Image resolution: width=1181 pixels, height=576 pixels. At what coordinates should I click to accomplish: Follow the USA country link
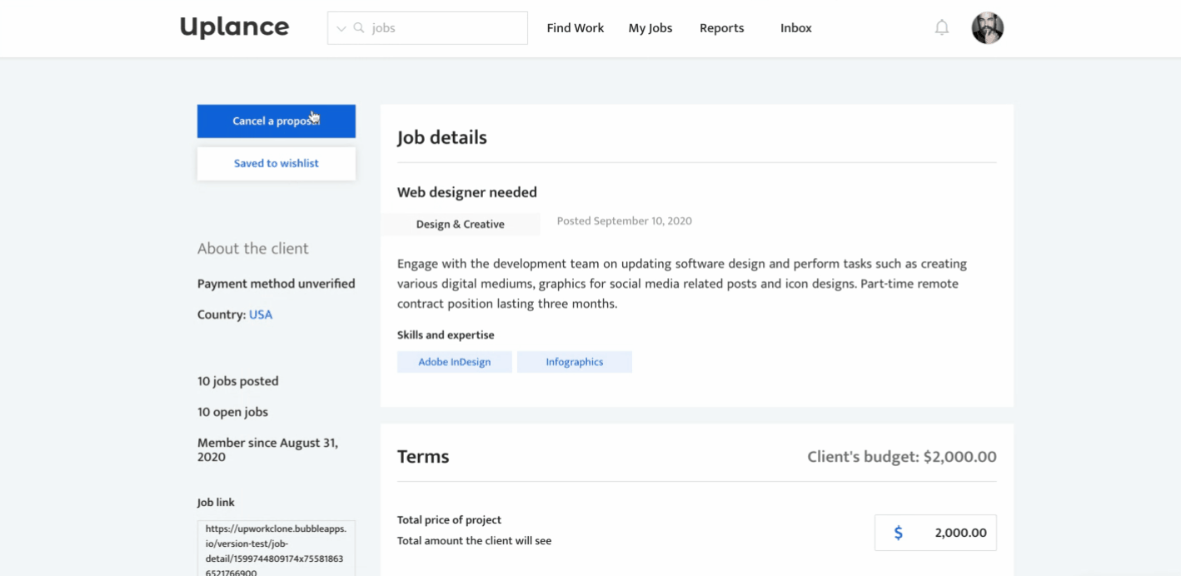260,314
